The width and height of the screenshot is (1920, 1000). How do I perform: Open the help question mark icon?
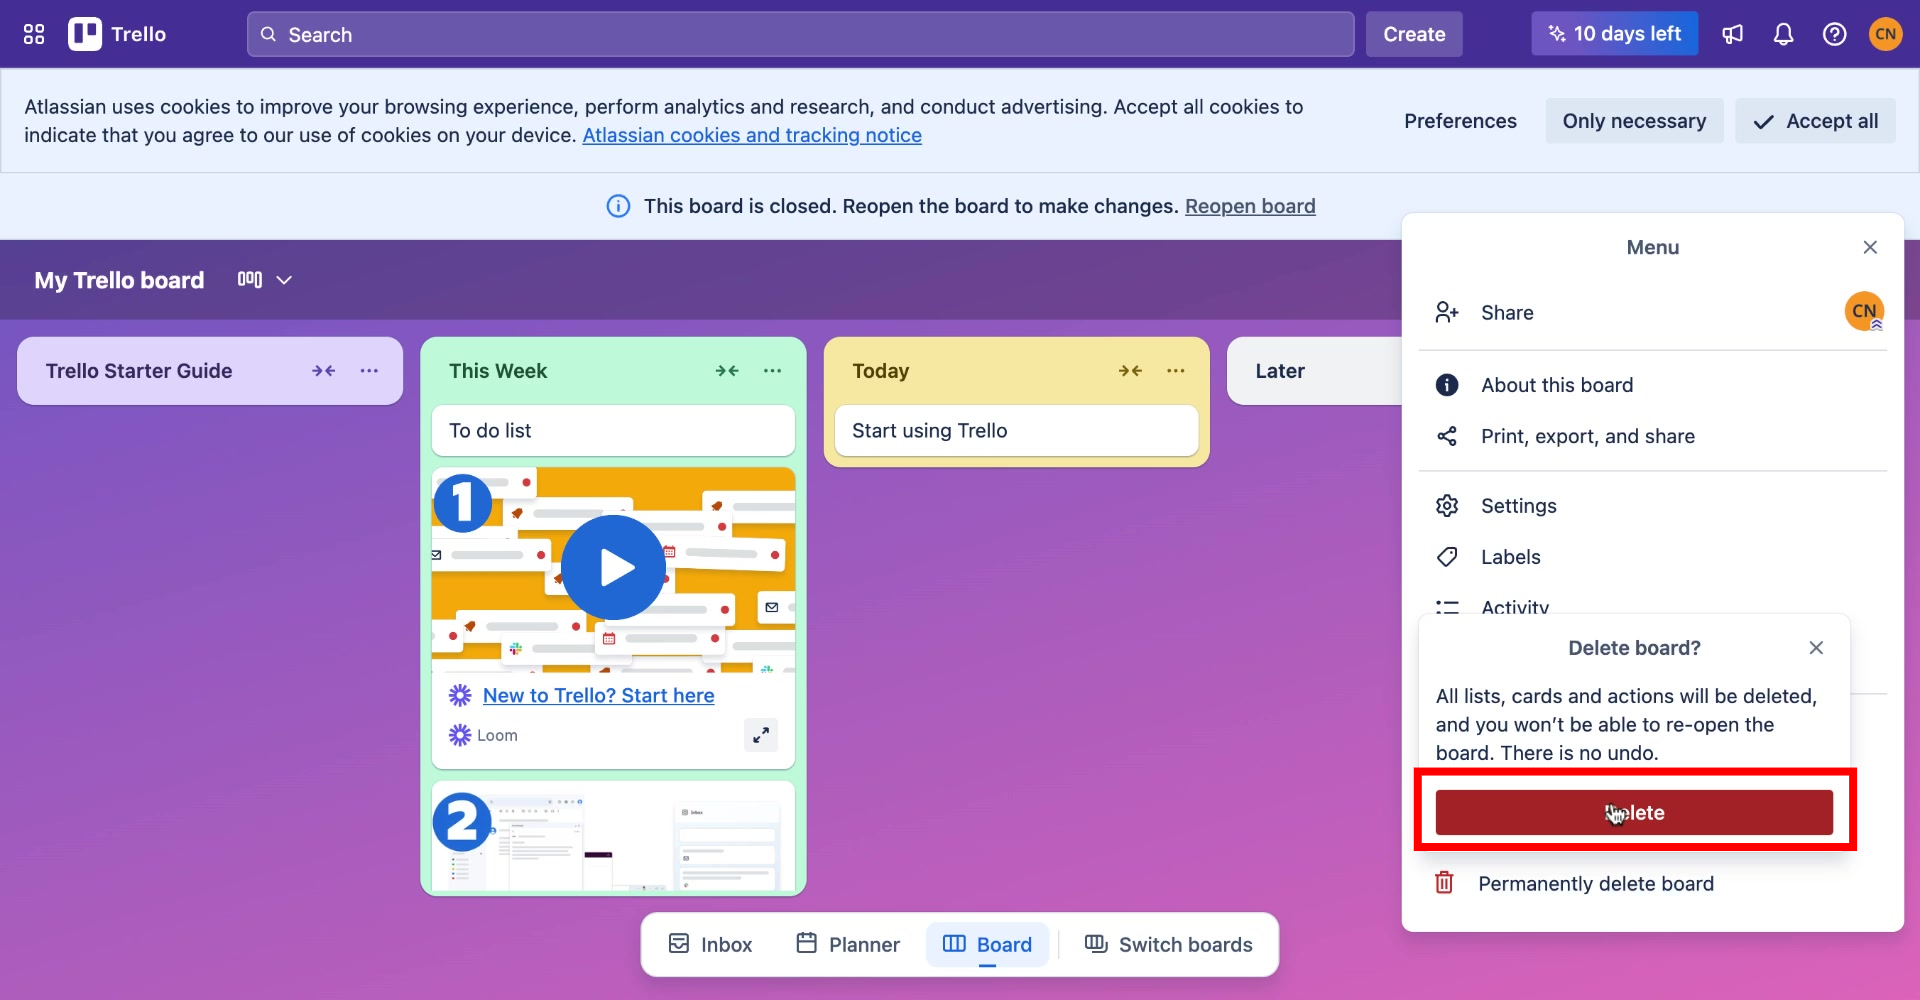pos(1835,33)
